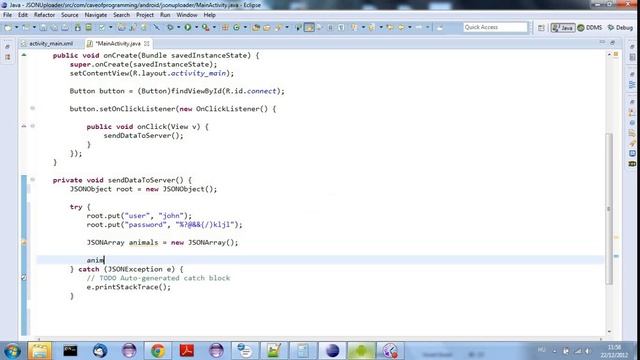Open the Search menu

click(x=121, y=15)
